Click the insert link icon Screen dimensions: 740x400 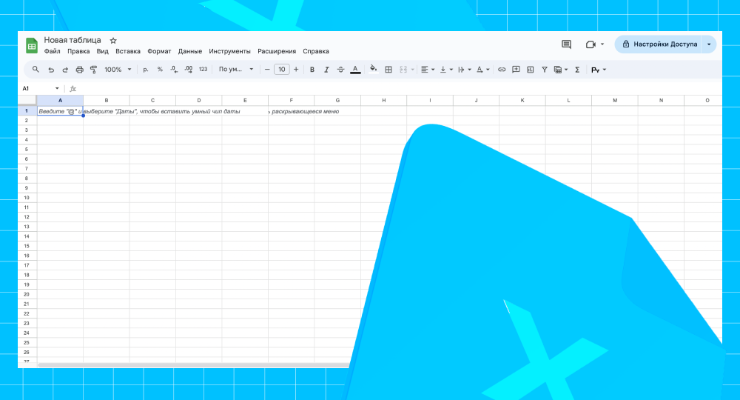click(502, 70)
